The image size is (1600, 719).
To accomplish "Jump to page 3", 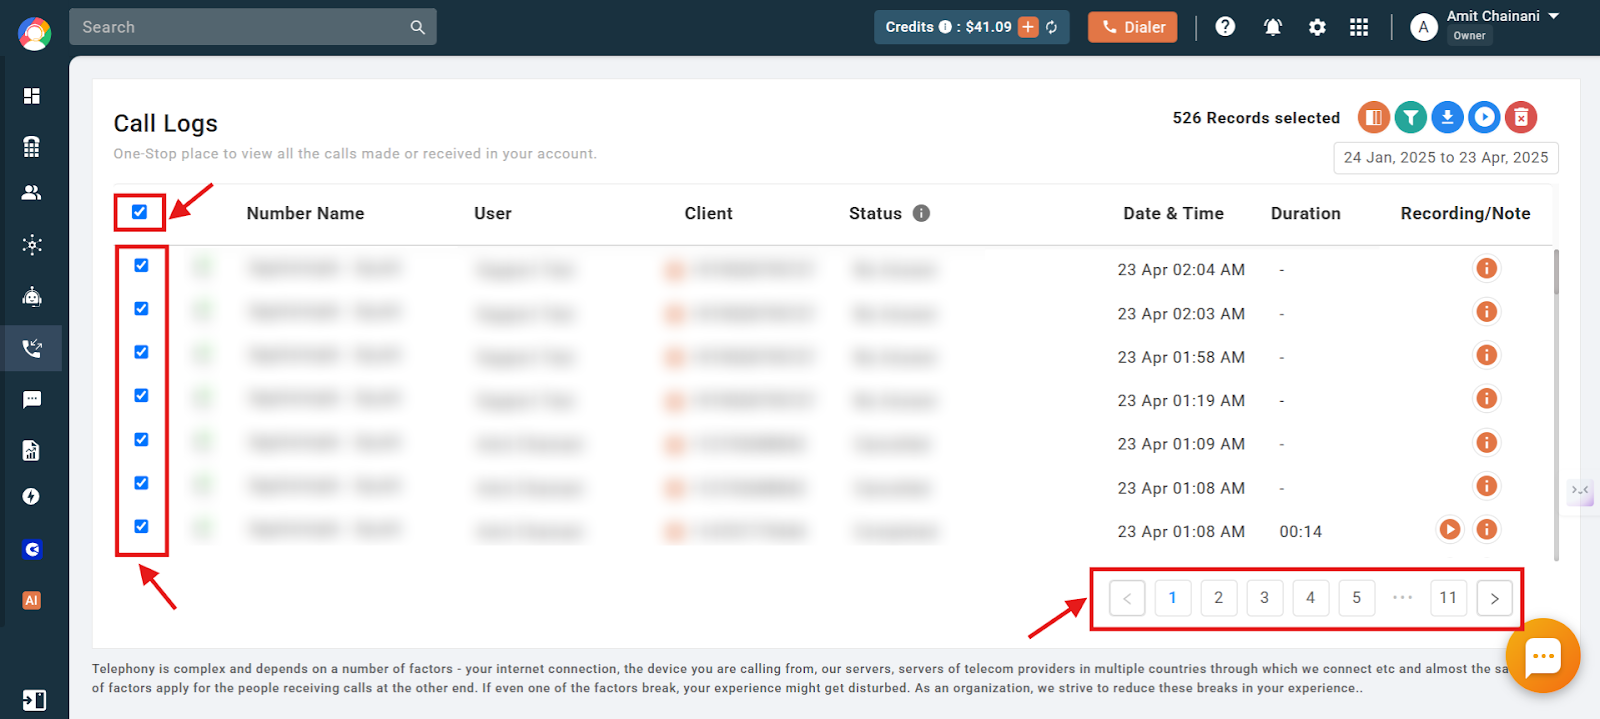I will click(x=1264, y=598).
